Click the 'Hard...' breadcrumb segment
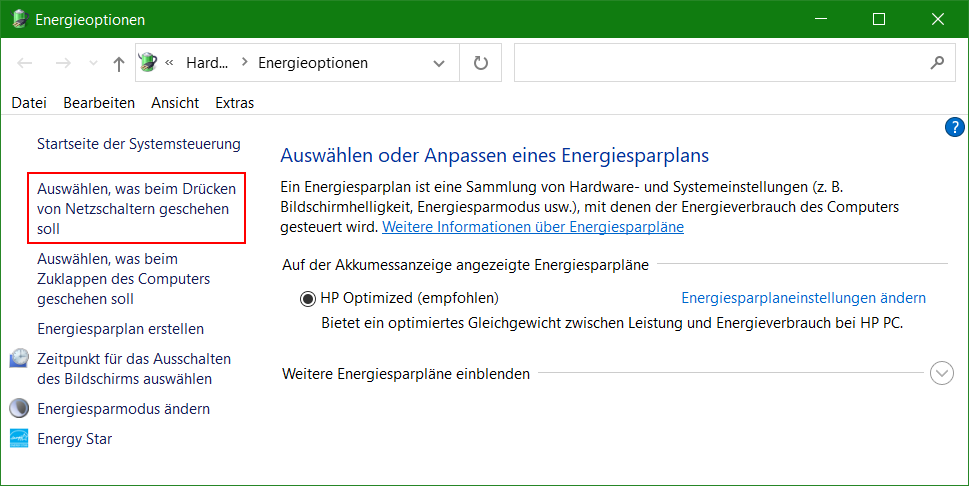The height and width of the screenshot is (486, 969). coord(207,63)
